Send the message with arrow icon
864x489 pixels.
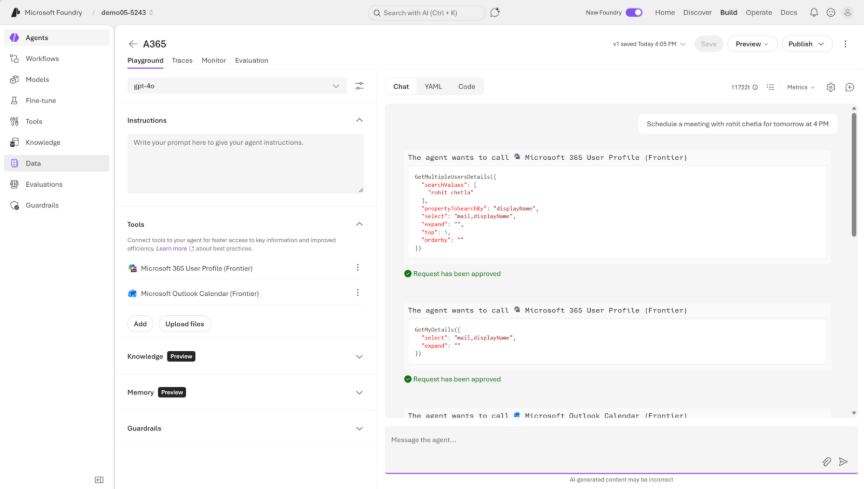click(x=843, y=462)
